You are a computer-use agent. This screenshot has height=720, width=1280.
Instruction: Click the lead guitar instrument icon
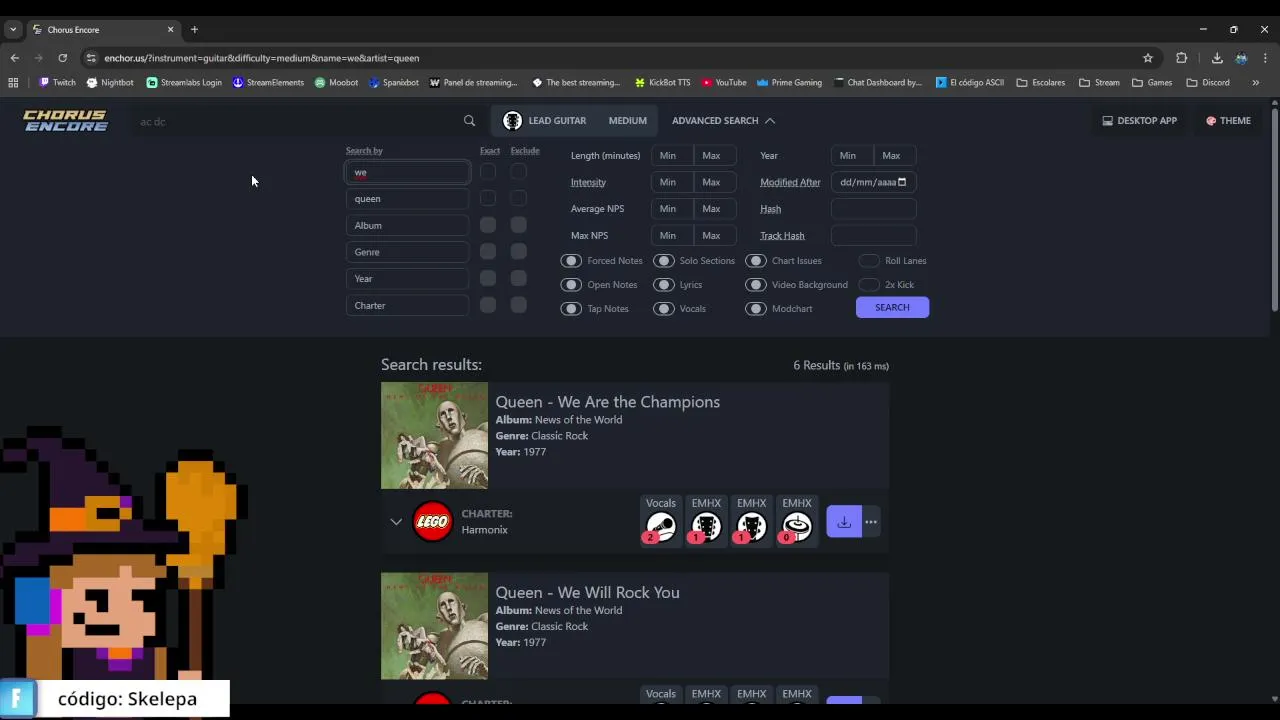click(512, 121)
